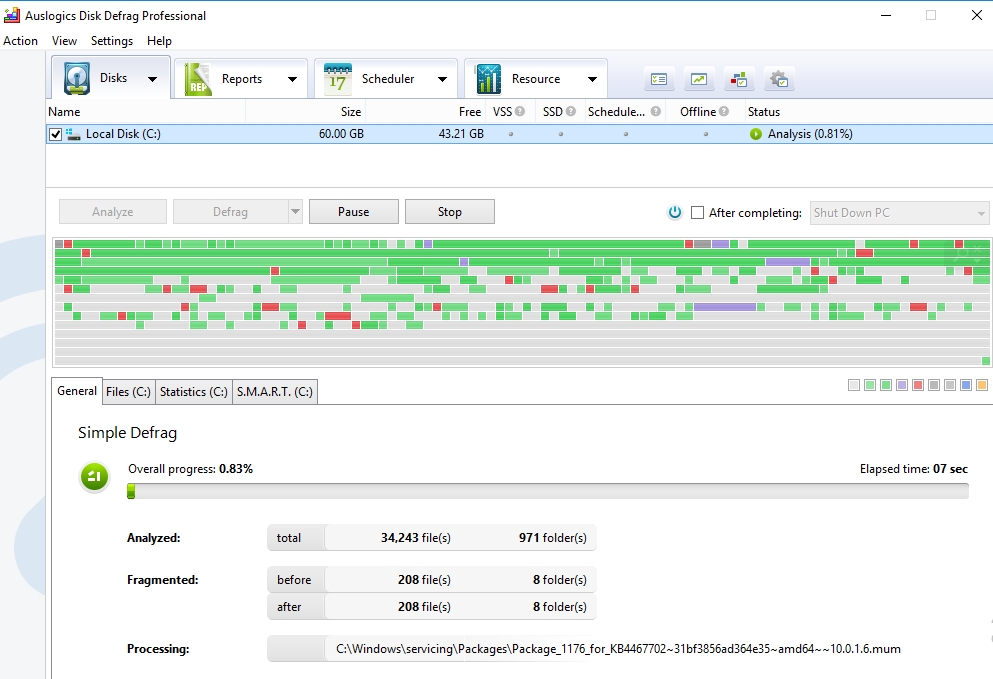Click the purple legend color swatch
This screenshot has height=679, width=993.
pos(902,385)
